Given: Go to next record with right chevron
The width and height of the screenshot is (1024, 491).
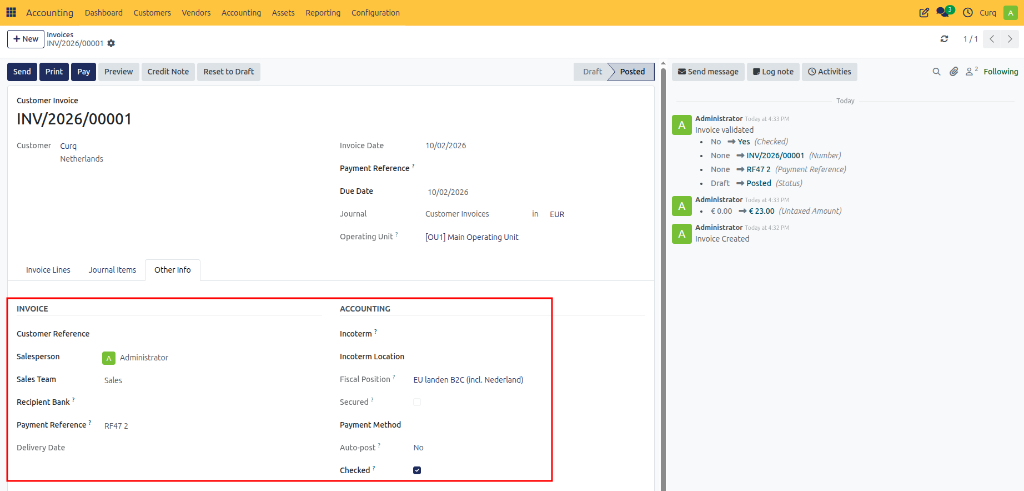Looking at the screenshot, I should 1010,39.
